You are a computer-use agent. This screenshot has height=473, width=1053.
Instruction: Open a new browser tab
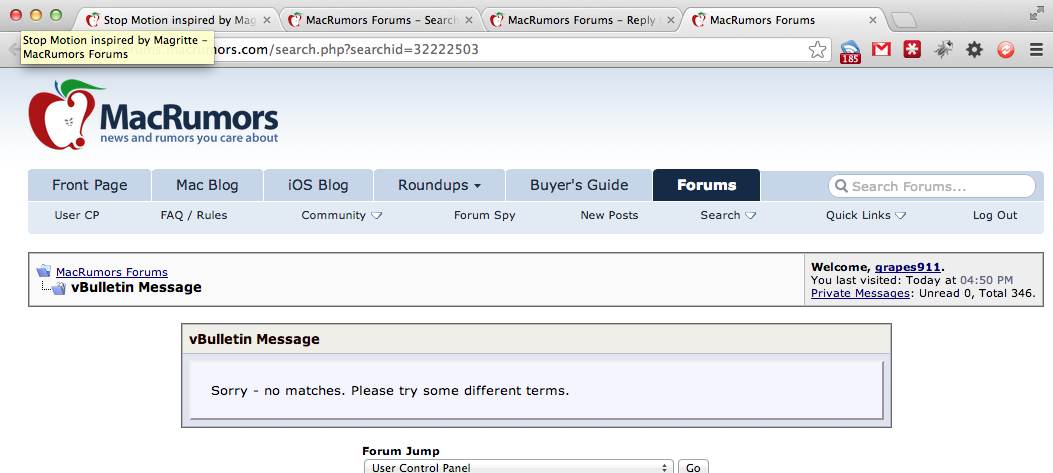903,21
